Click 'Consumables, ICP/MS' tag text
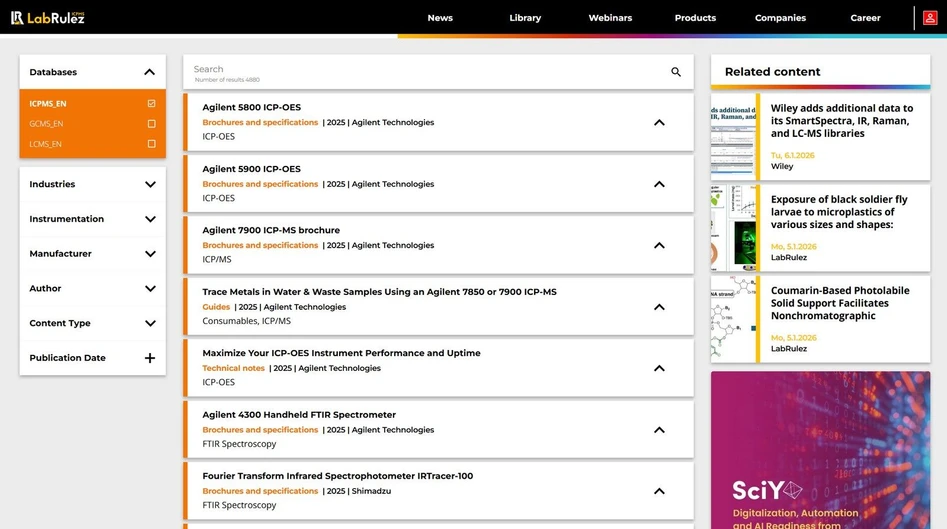The image size is (947, 529). coord(246,321)
